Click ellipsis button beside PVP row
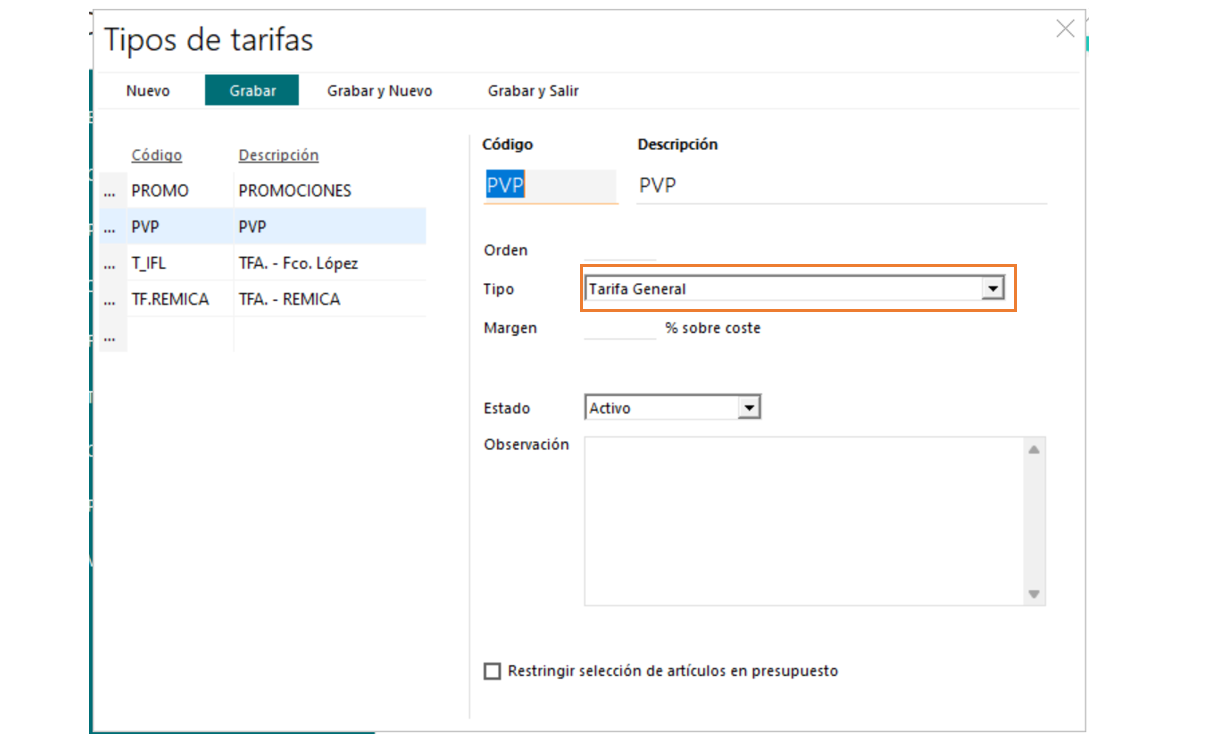1213x742 pixels. 110,227
